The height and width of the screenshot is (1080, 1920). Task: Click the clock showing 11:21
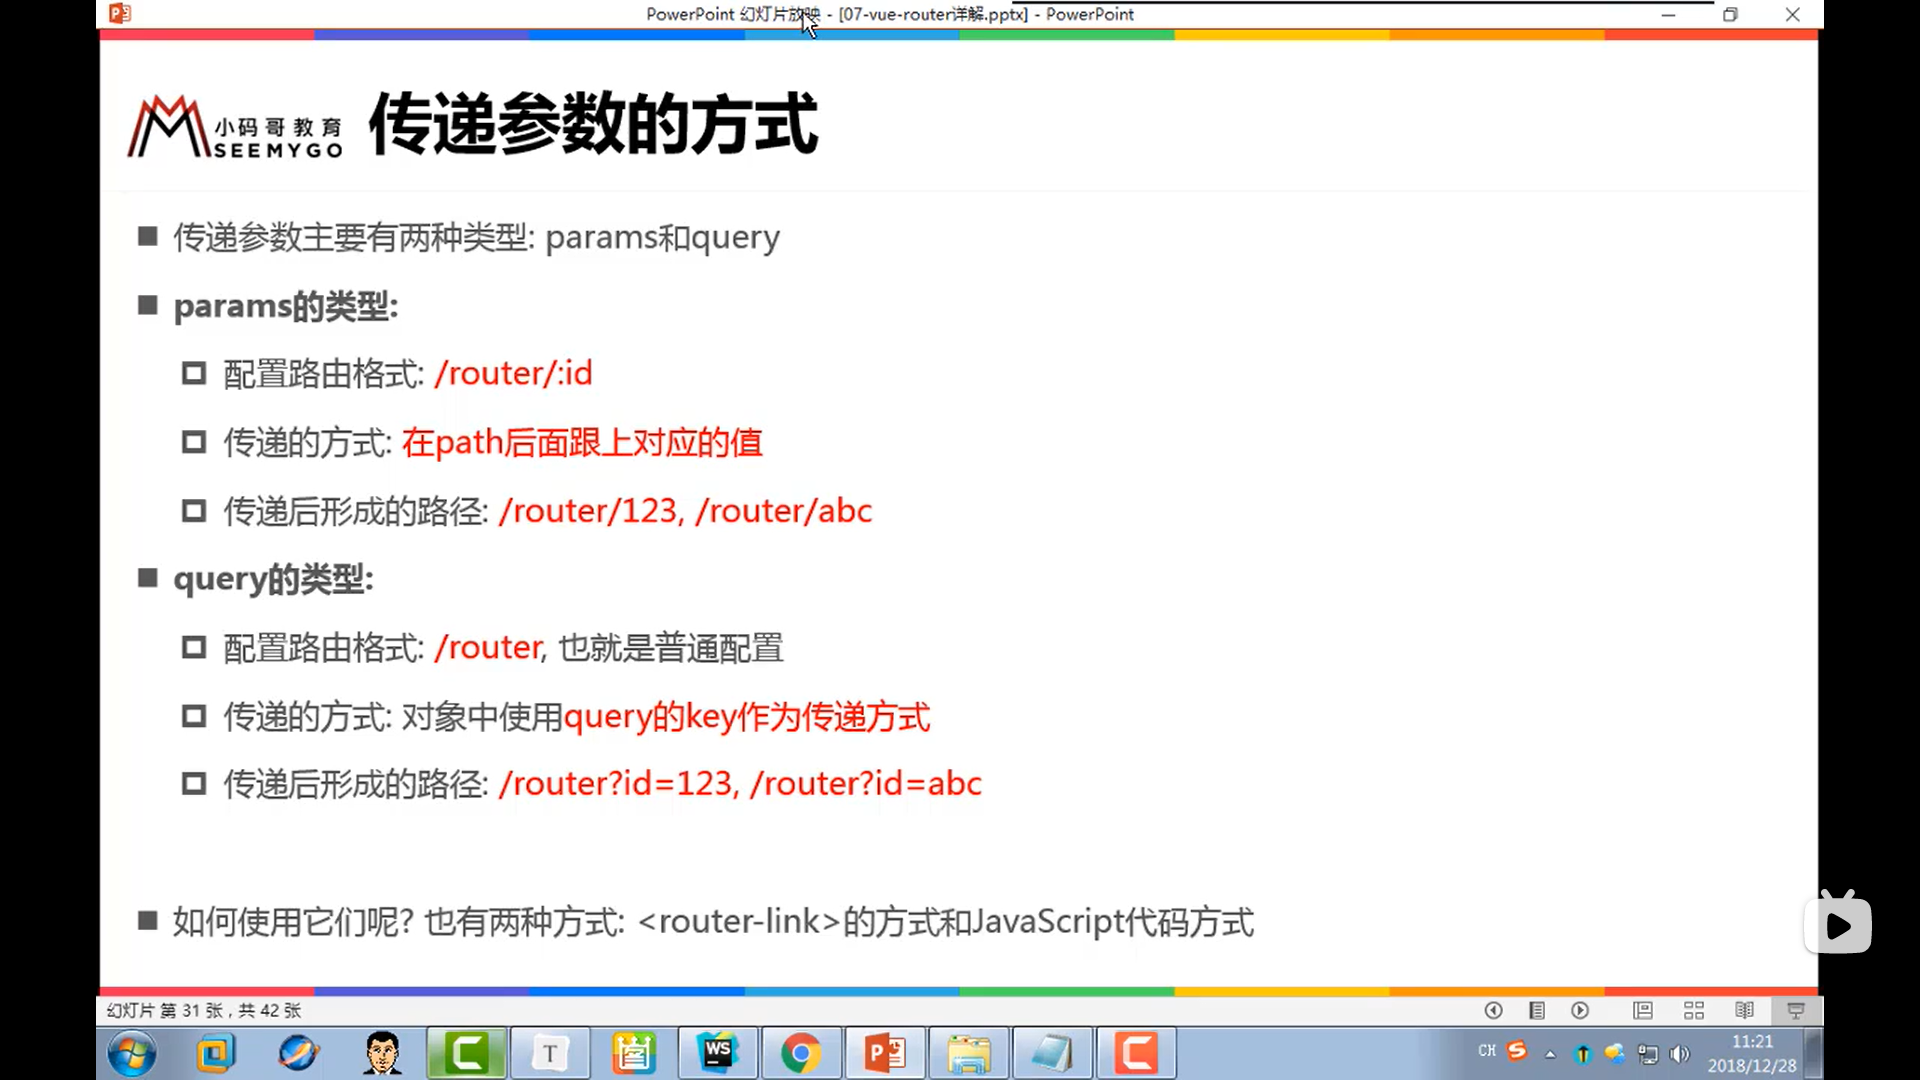(1752, 1053)
